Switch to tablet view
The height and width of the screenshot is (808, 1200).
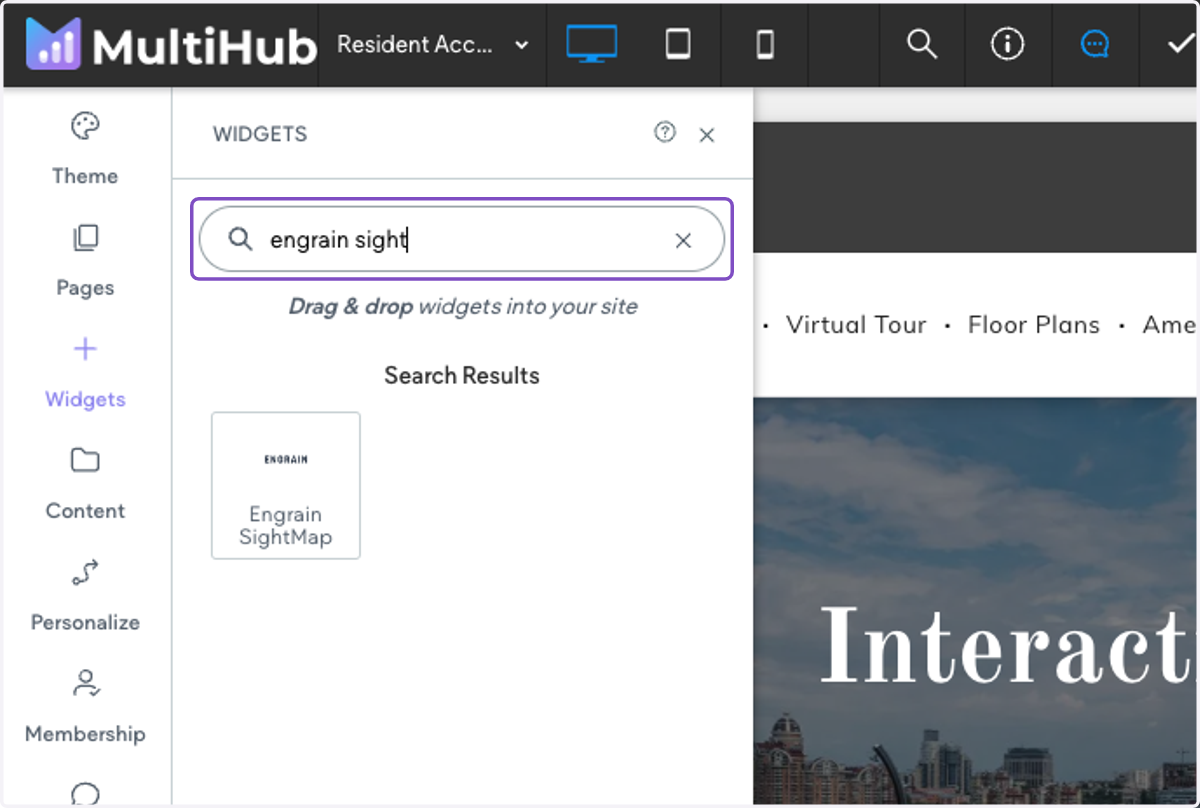click(x=678, y=45)
